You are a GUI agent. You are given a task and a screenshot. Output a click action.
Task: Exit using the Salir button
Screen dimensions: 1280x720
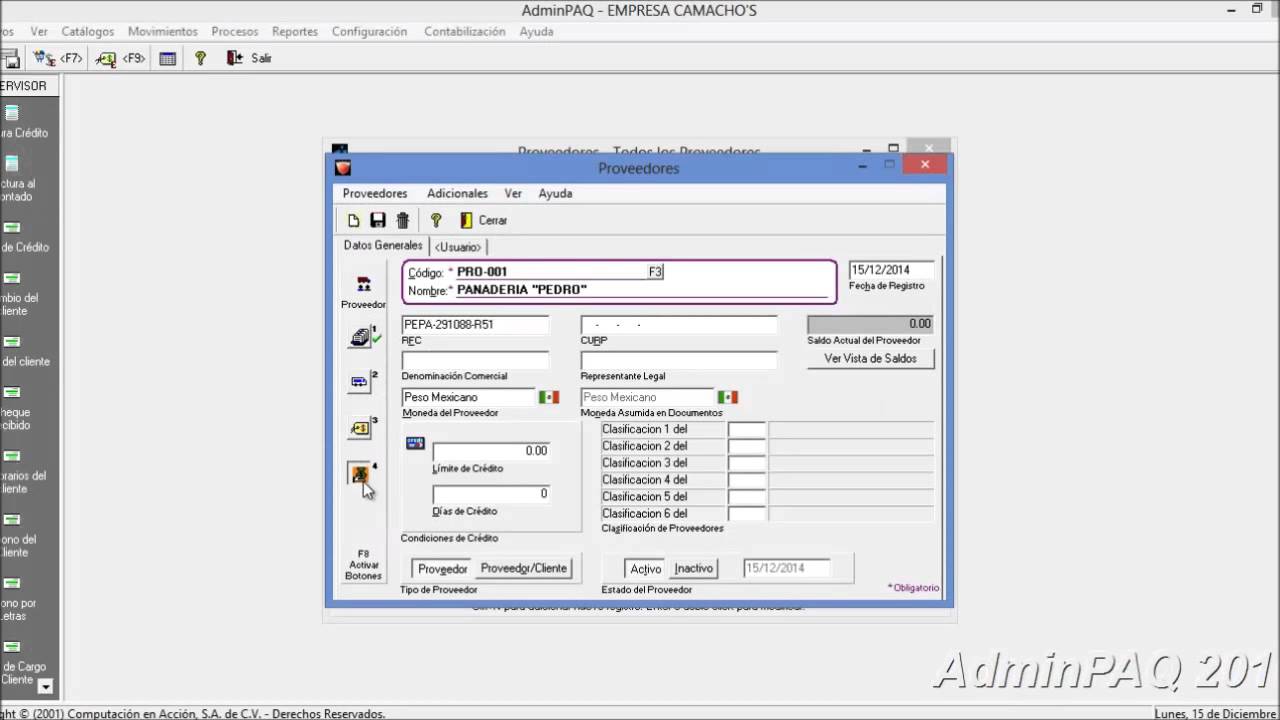250,58
